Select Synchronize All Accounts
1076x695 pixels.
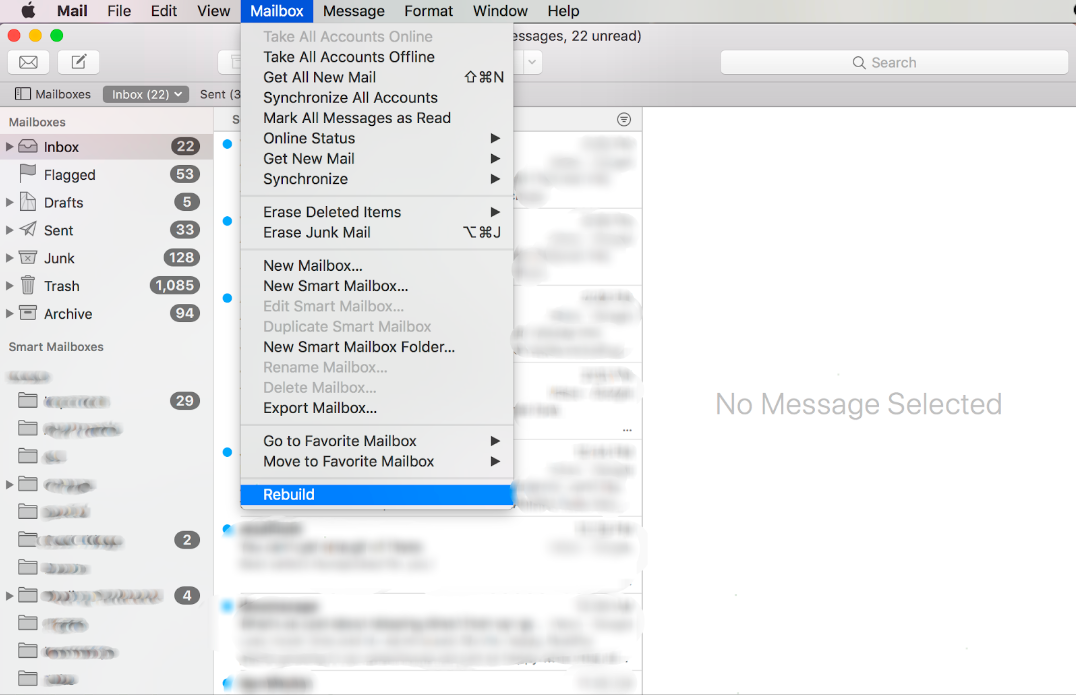[x=377, y=97]
